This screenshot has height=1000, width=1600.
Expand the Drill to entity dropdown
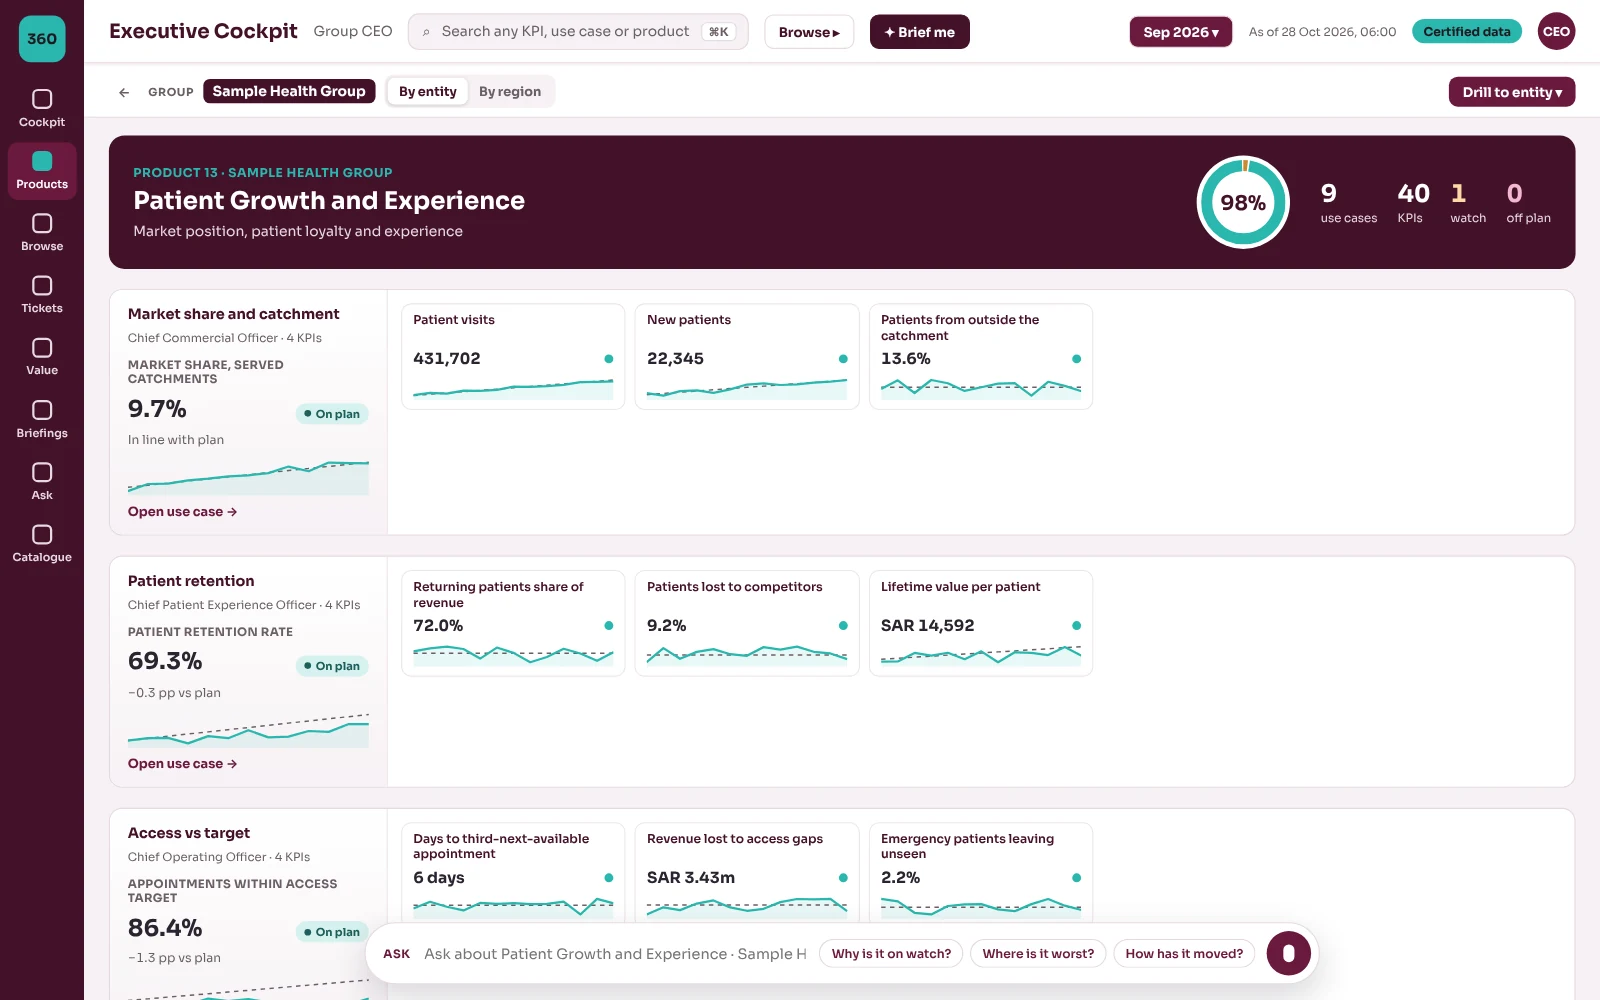[1512, 92]
